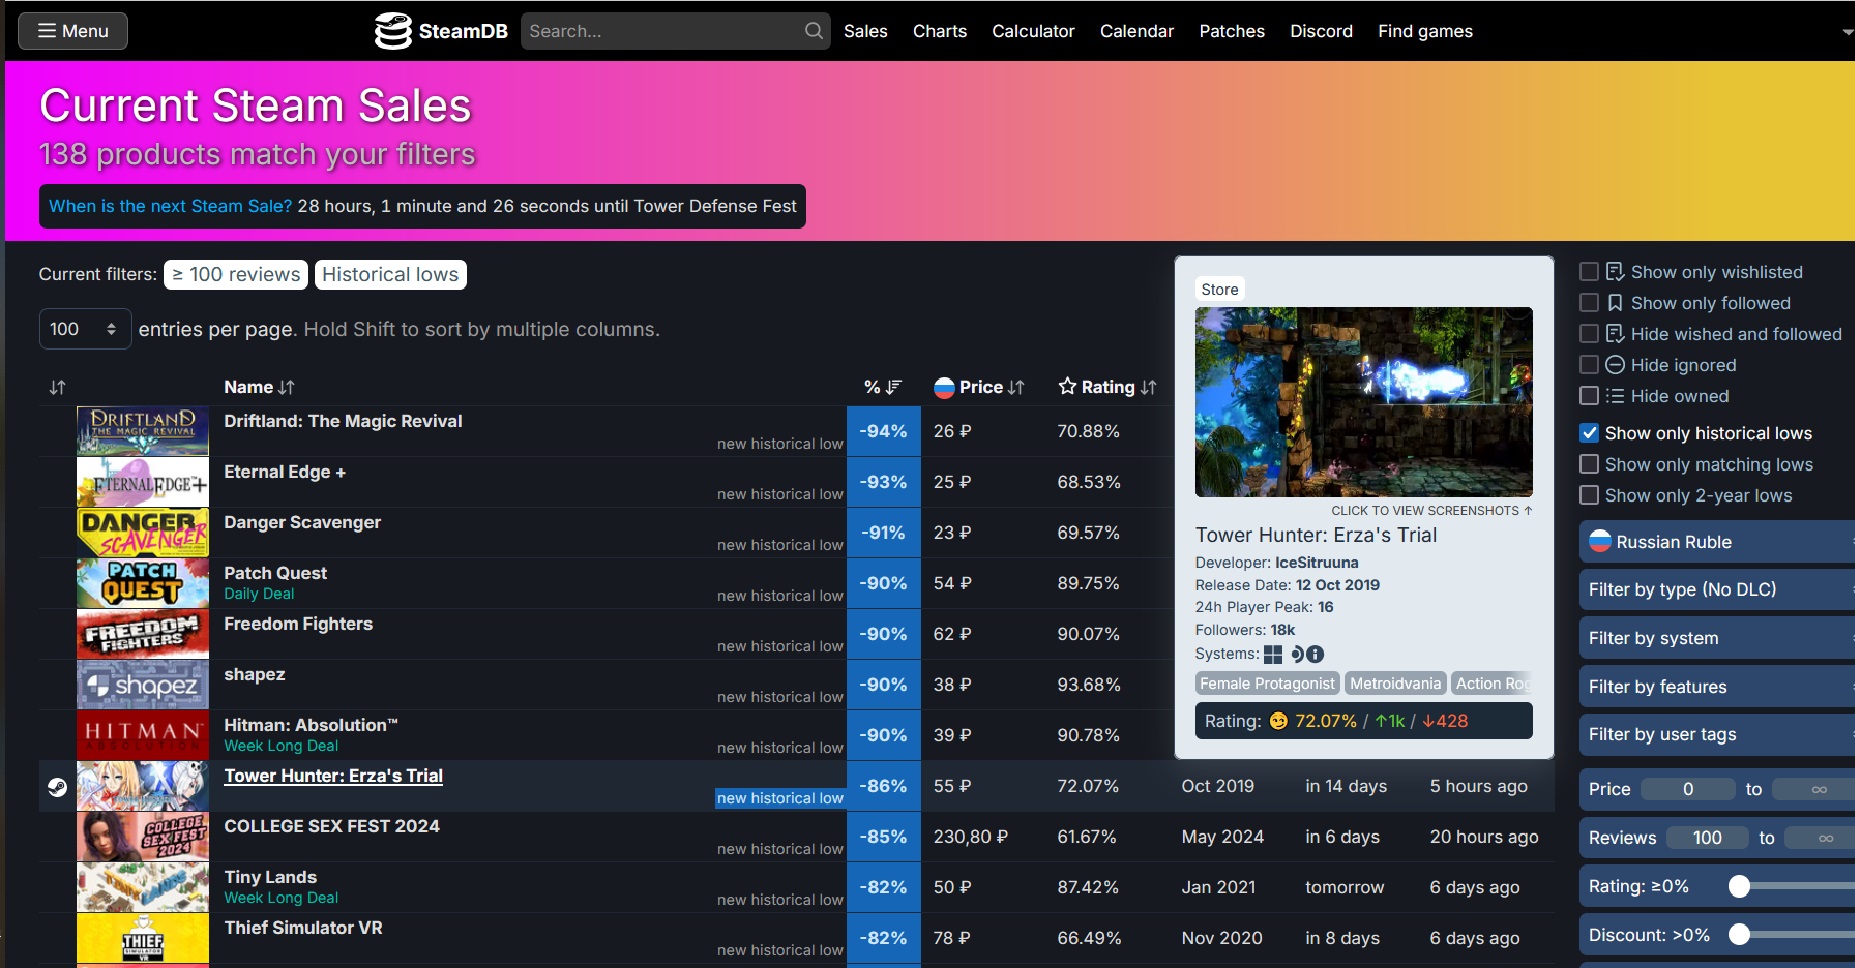Check Show only 2-year lows
The height and width of the screenshot is (968, 1855).
(x=1589, y=495)
